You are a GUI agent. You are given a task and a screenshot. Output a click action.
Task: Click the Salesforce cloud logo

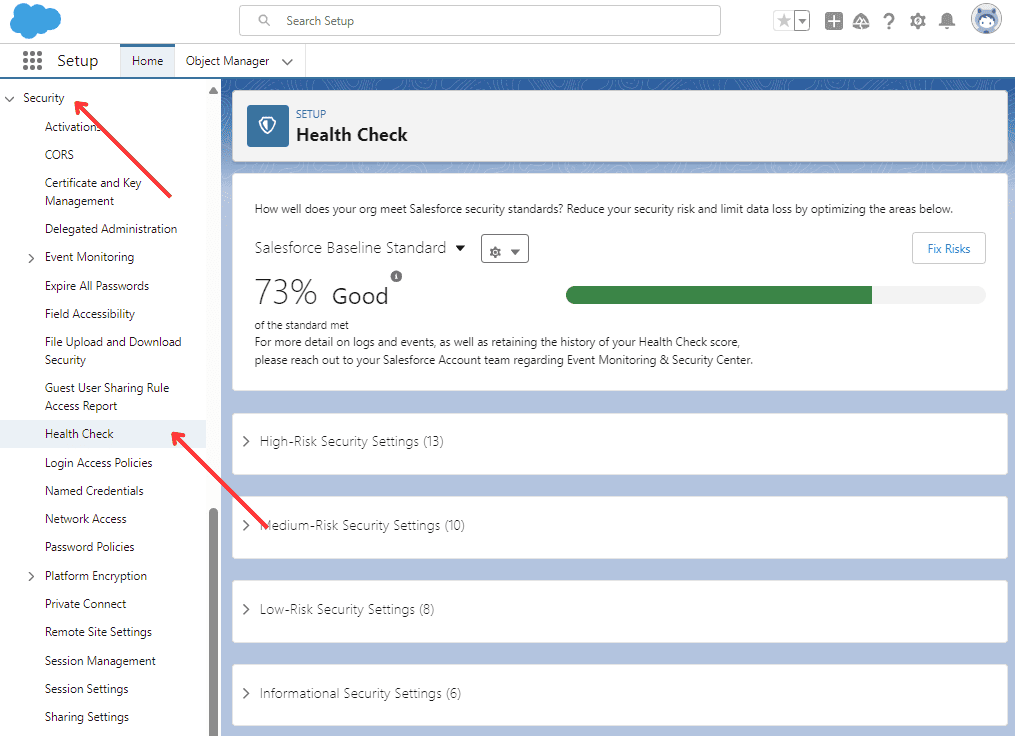tap(35, 20)
